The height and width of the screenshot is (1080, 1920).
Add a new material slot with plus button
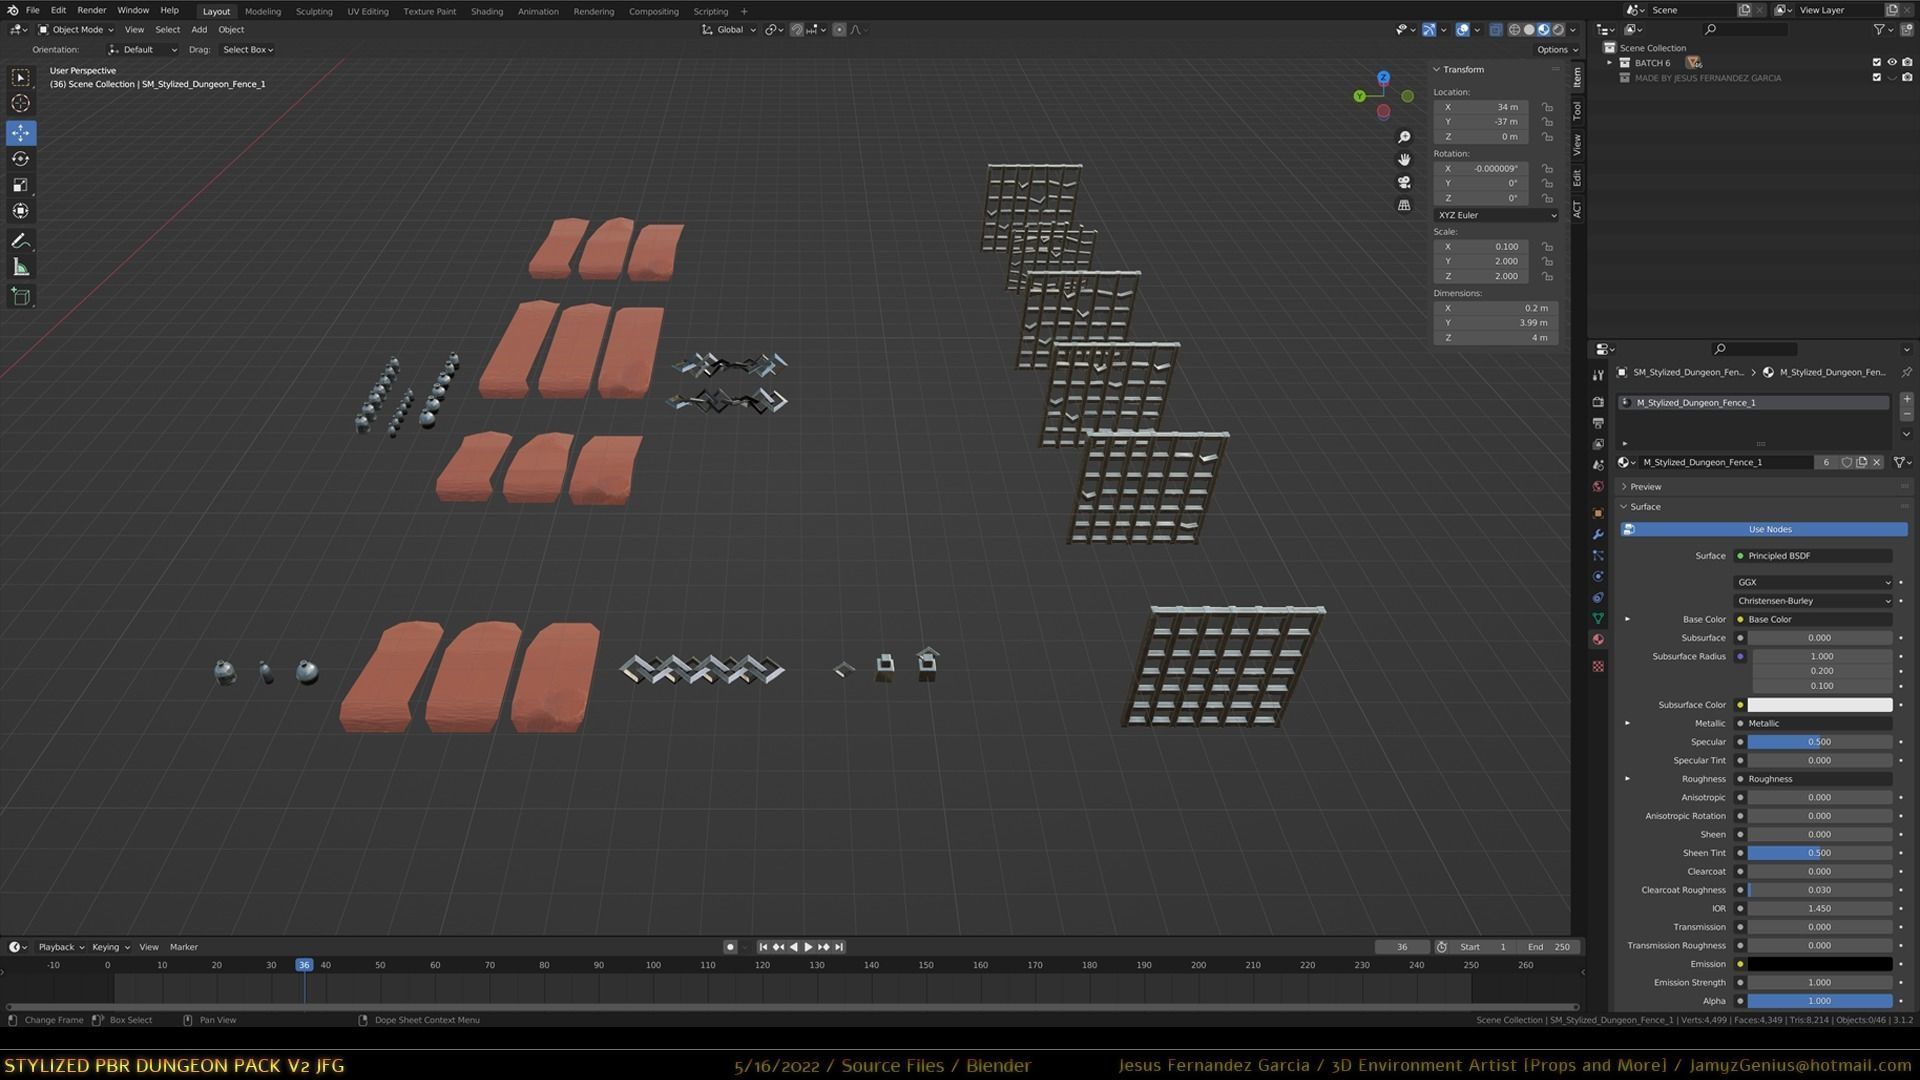pyautogui.click(x=1906, y=399)
